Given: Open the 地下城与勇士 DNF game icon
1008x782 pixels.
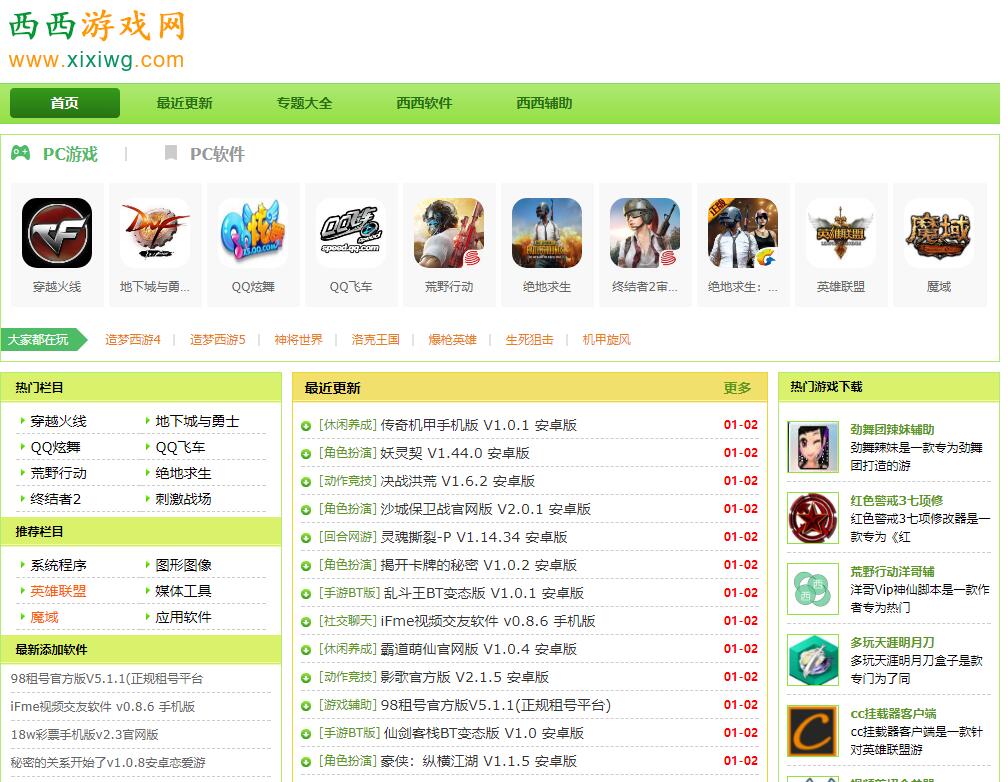Looking at the screenshot, I should tap(155, 233).
